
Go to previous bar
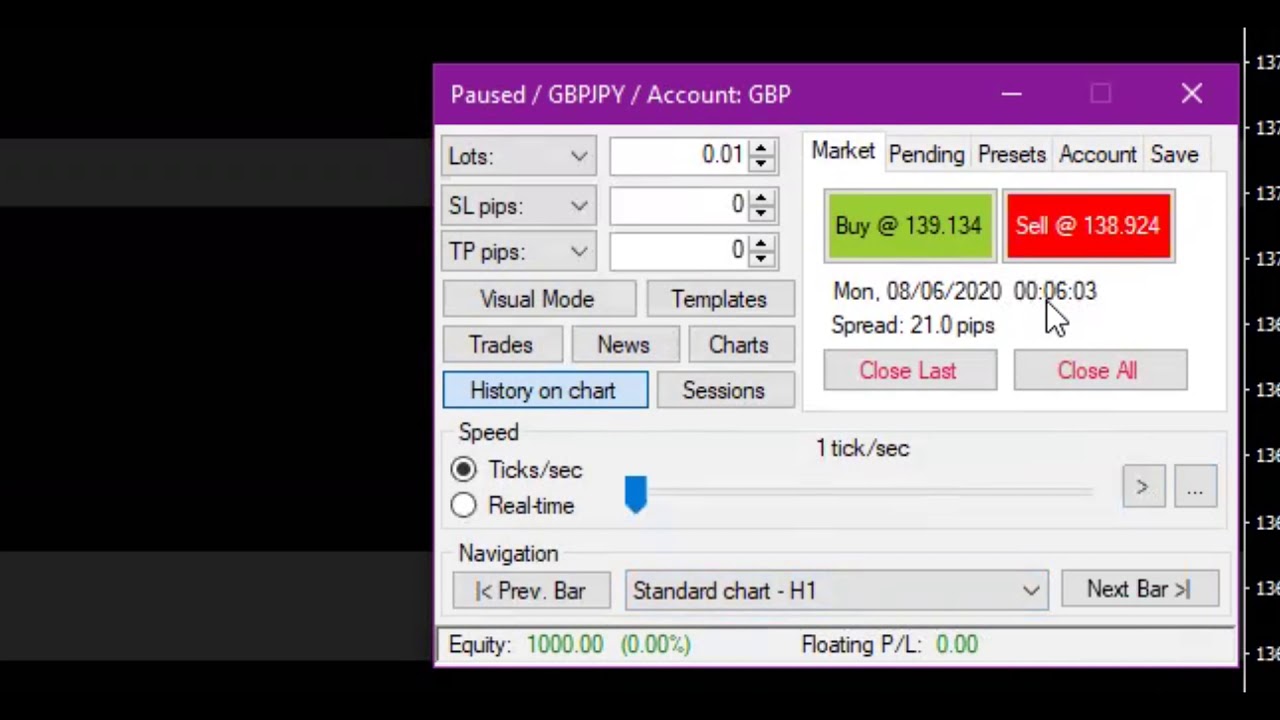coord(531,590)
